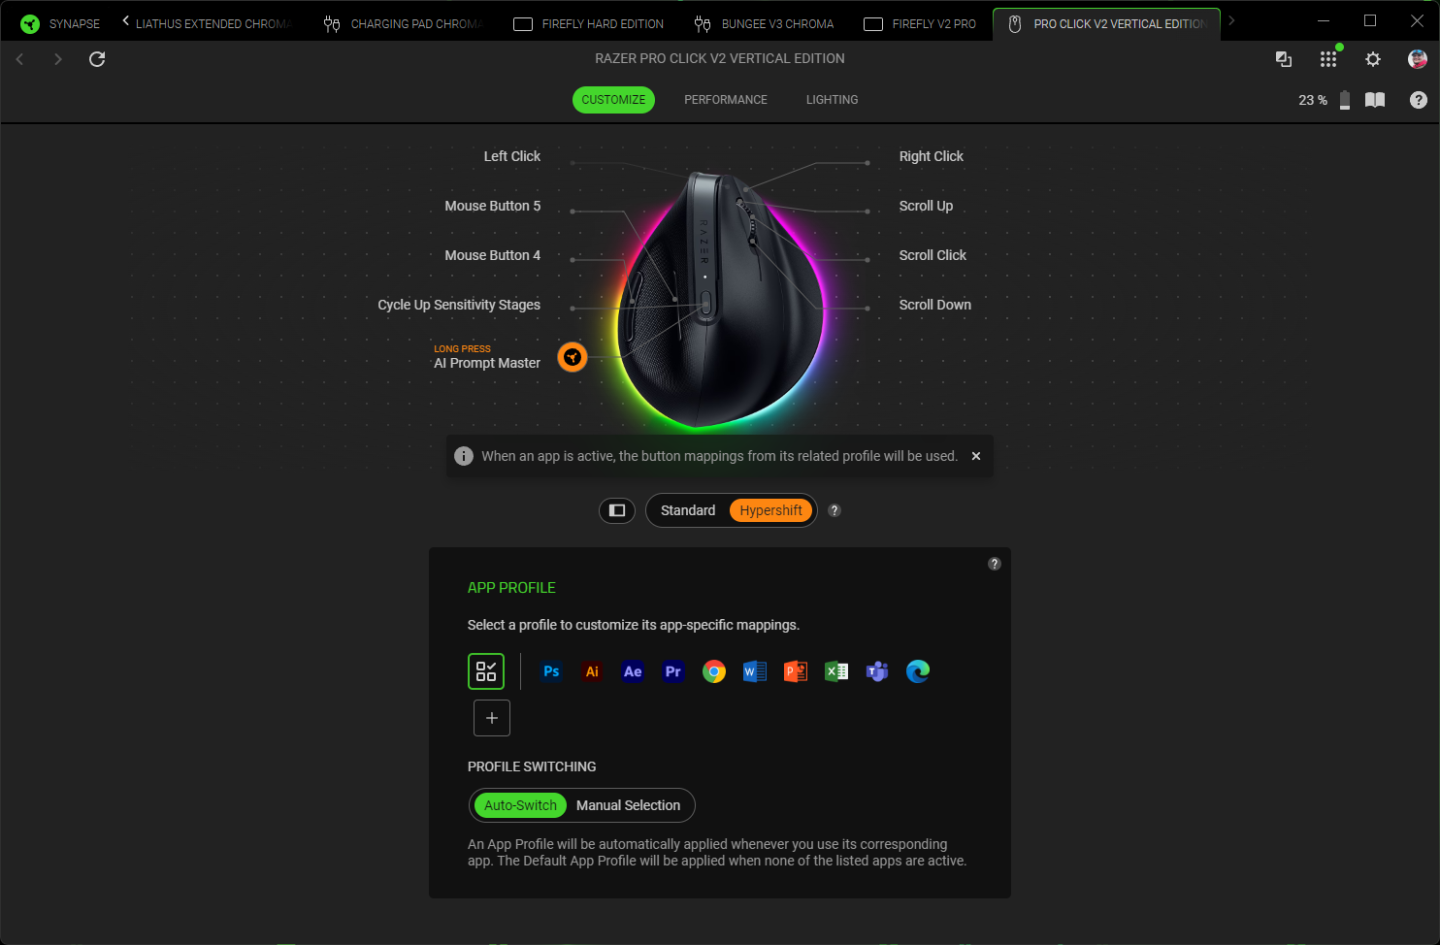Viewport: 1440px width, 945px height.
Task: Select the Microsoft Word app profile
Action: pyautogui.click(x=755, y=672)
